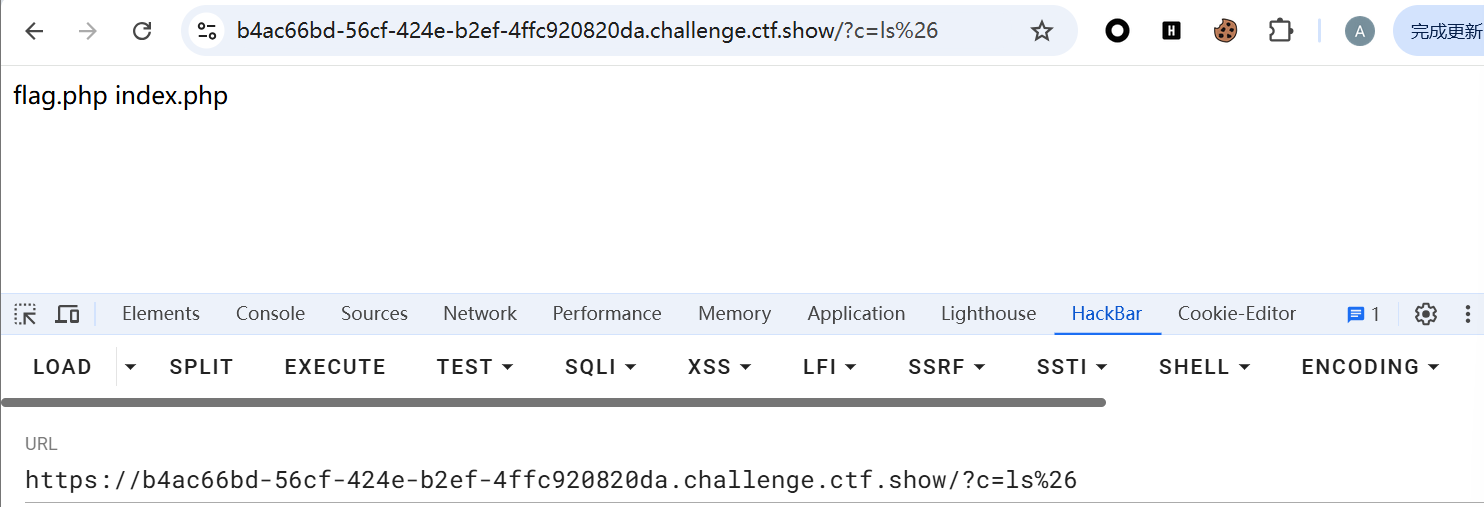This screenshot has width=1484, height=507.
Task: Open the SHELL dropdown menu
Action: point(1204,367)
